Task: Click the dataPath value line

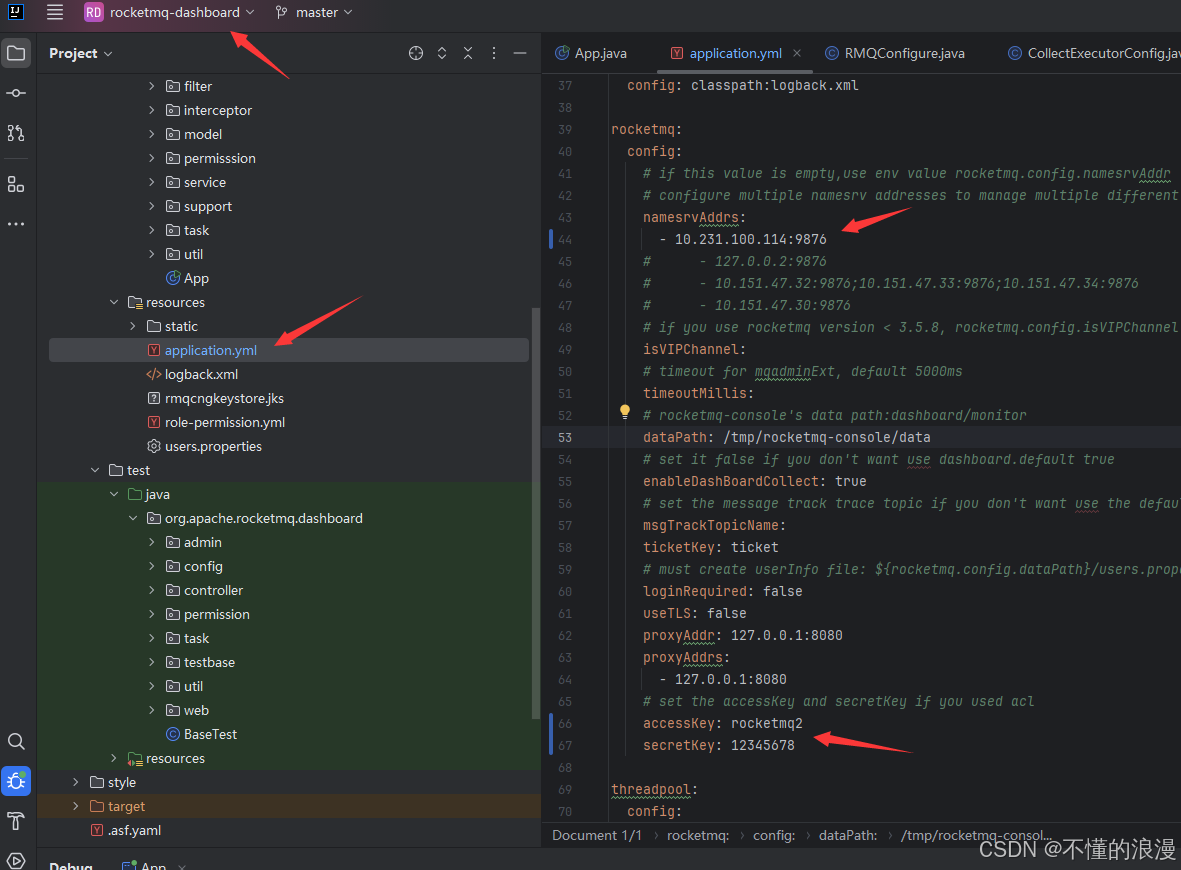Action: pyautogui.click(x=786, y=438)
